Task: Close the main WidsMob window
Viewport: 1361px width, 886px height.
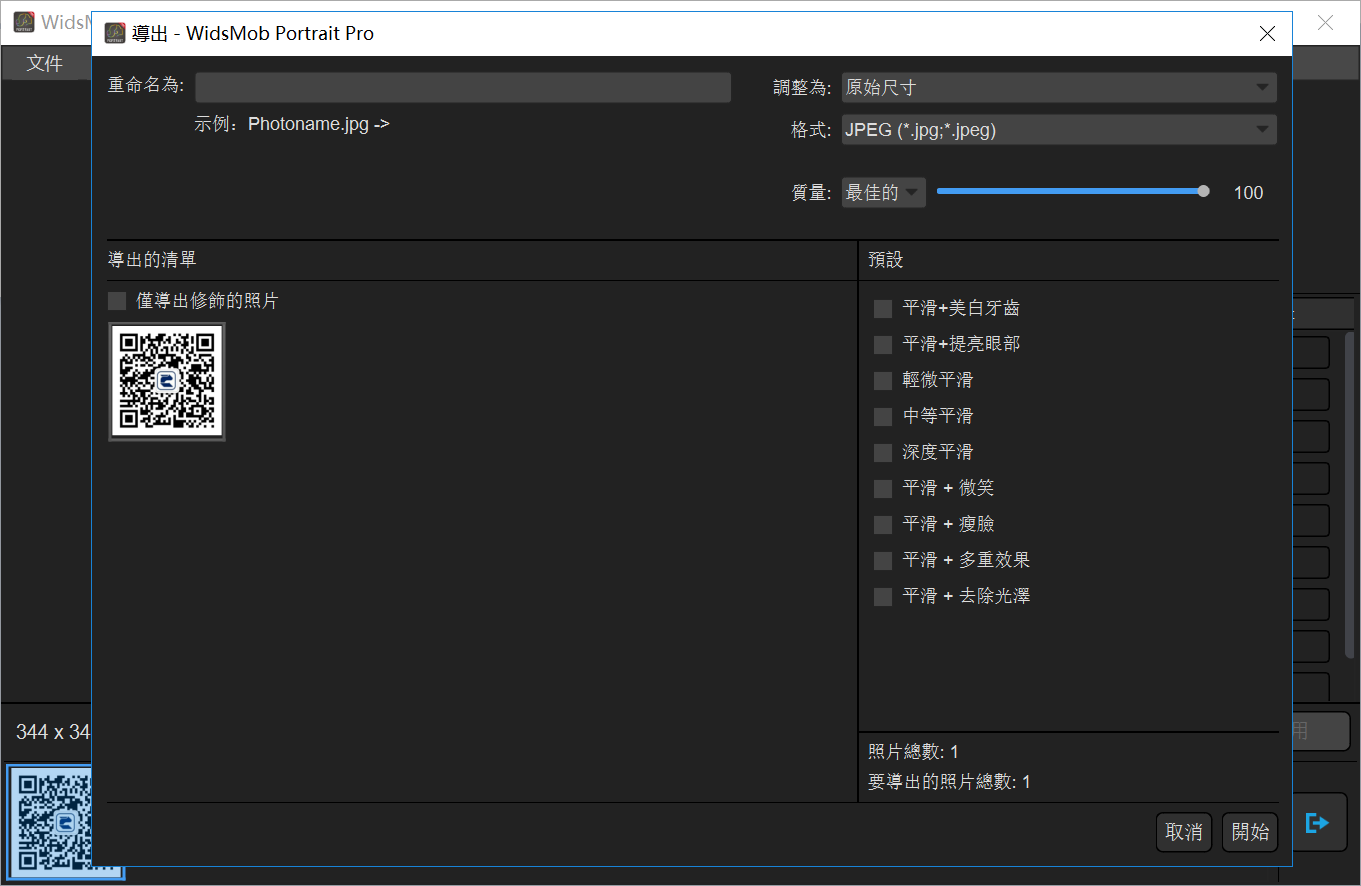Action: 1326,22
